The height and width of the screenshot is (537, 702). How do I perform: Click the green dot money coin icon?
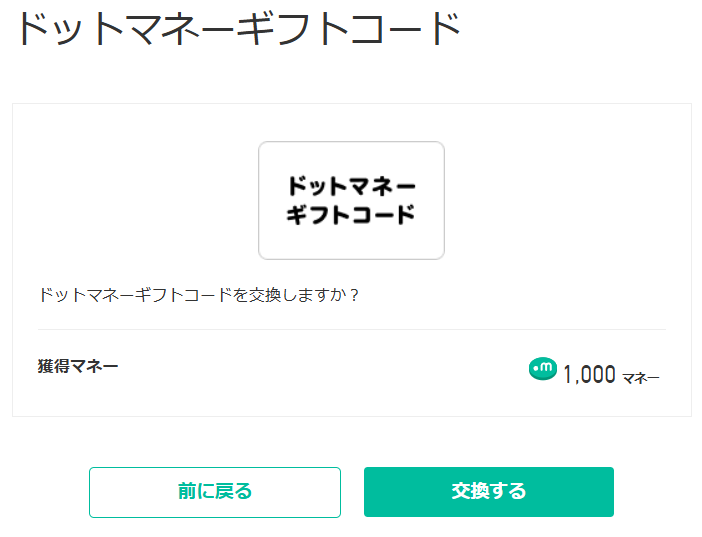pyautogui.click(x=542, y=369)
